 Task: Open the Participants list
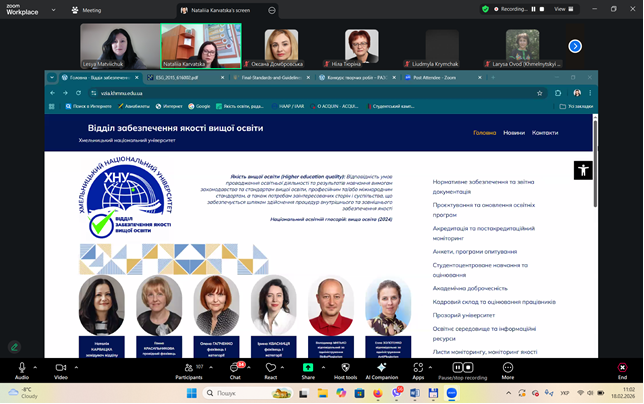tap(188, 368)
